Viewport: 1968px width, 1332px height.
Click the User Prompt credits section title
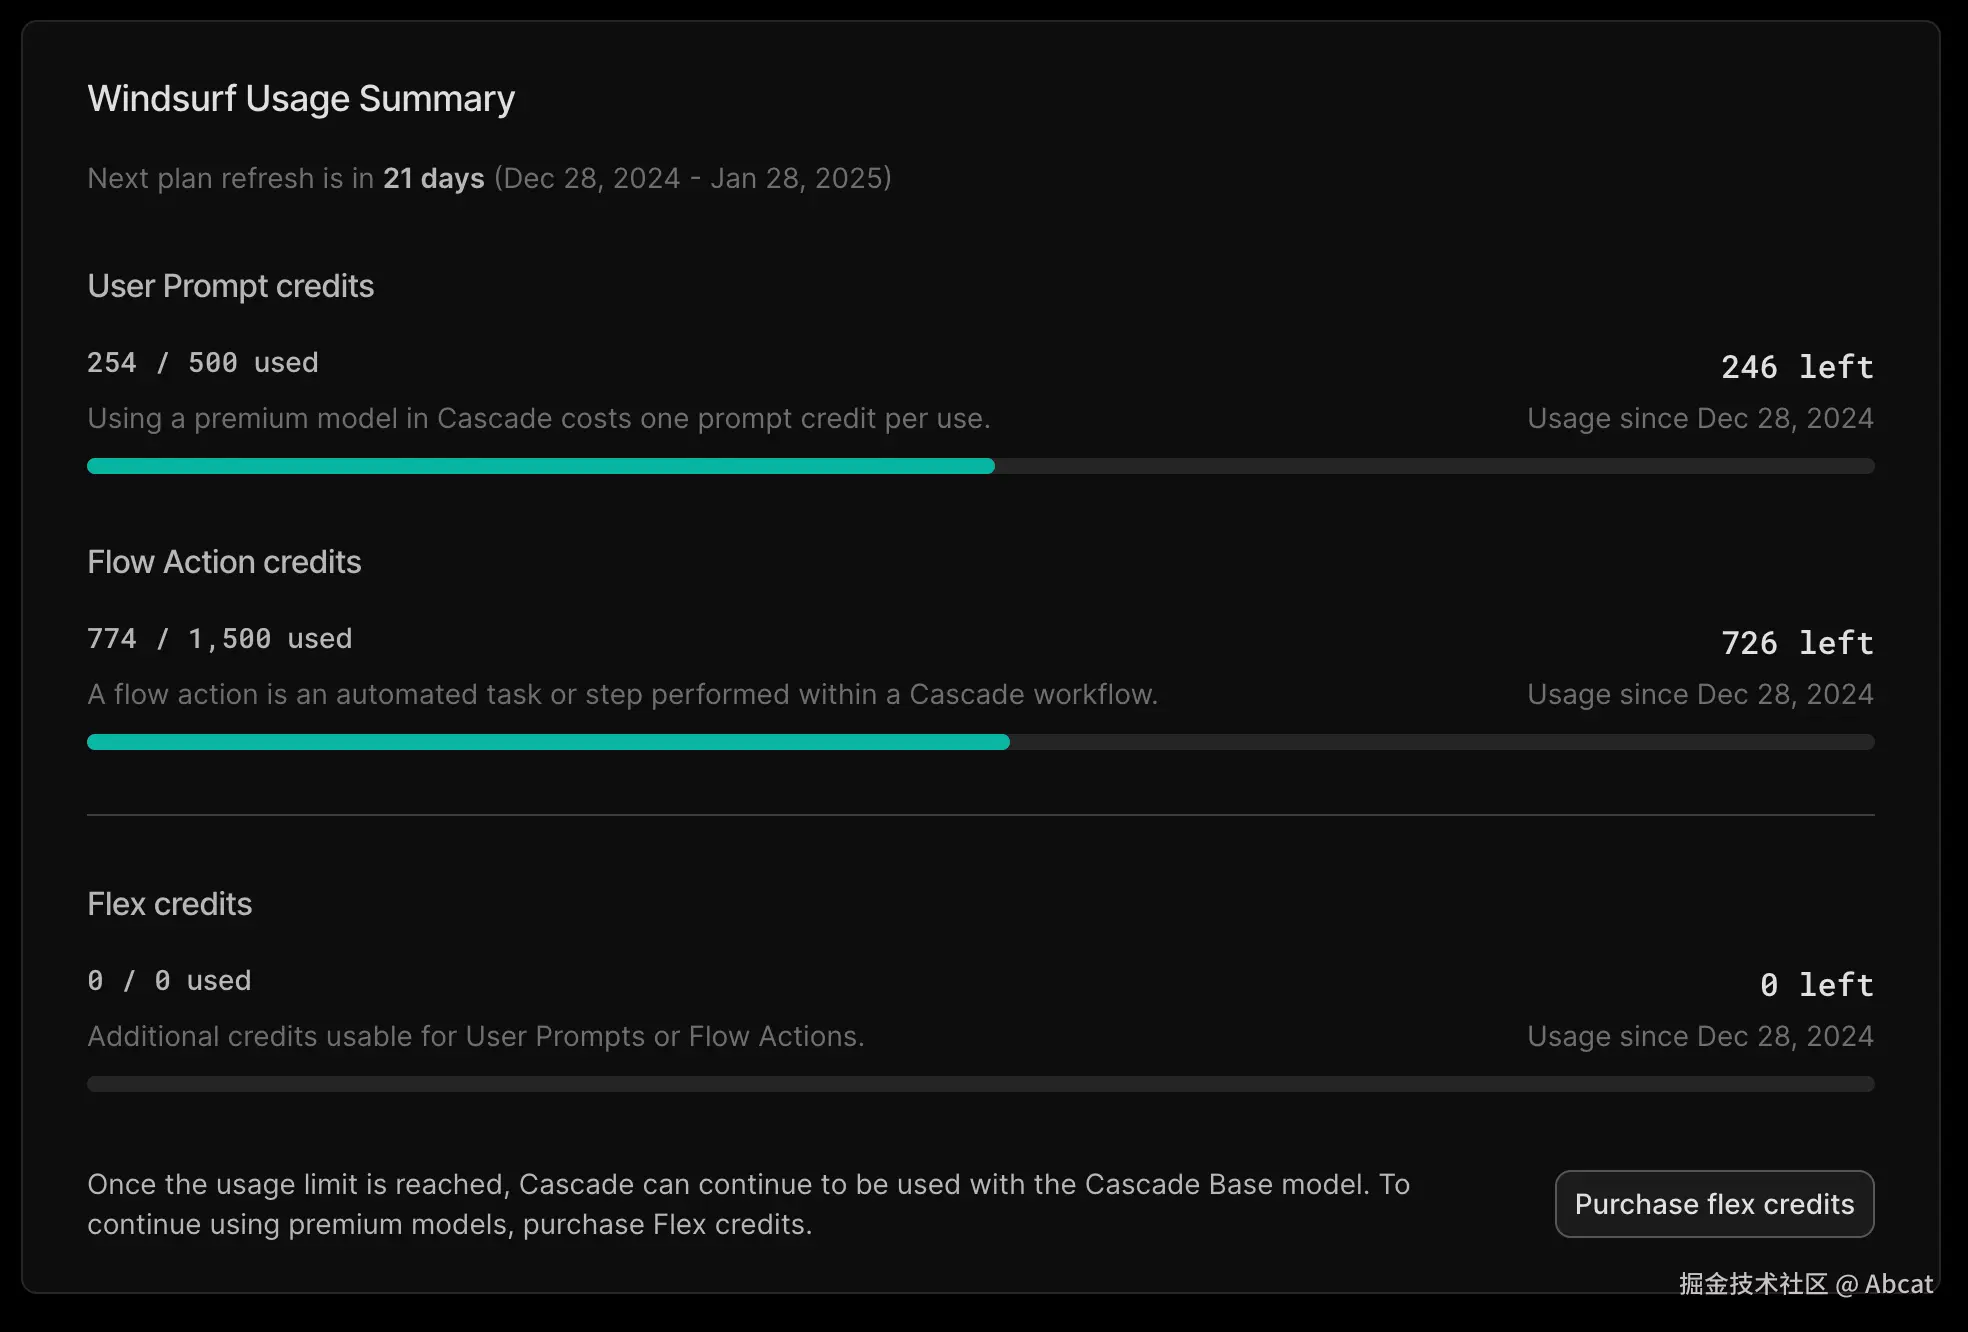[230, 286]
